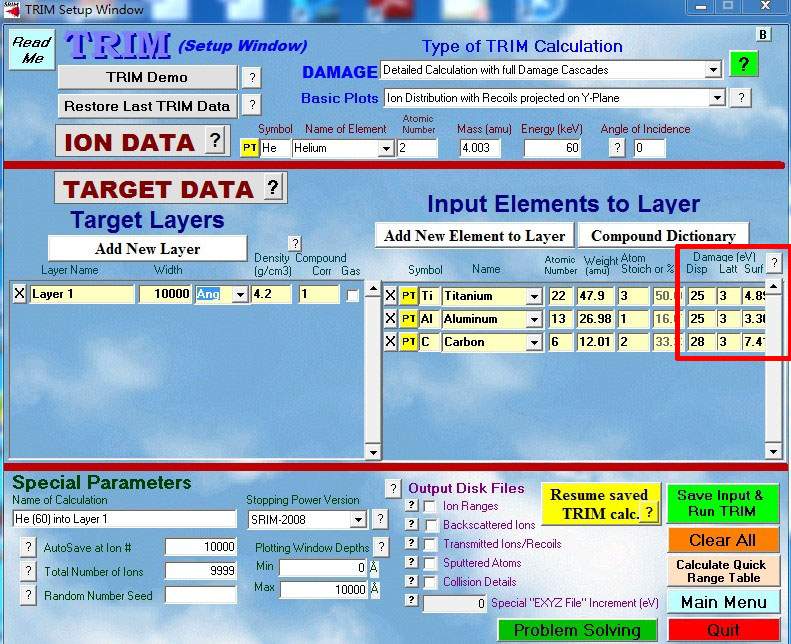Click Calculate Quick Range Table

pyautogui.click(x=723, y=571)
